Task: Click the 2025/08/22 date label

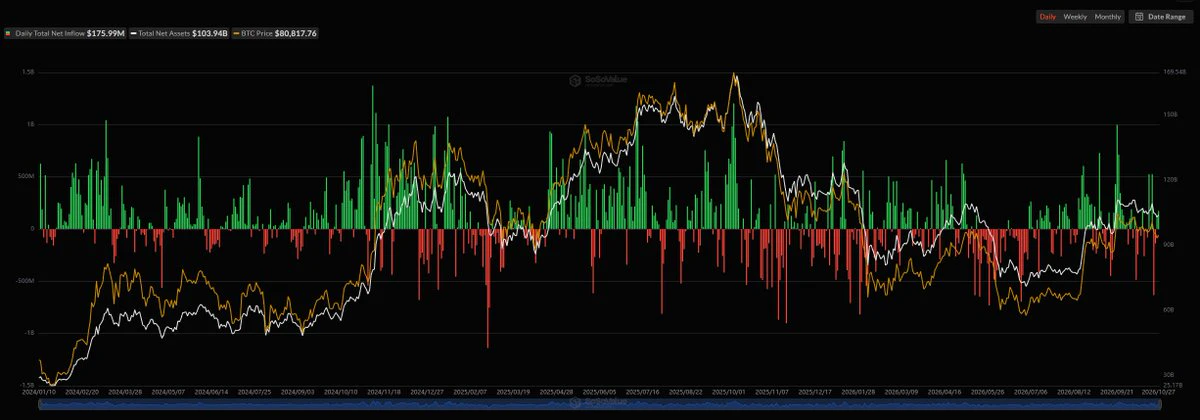Action: coord(686,393)
